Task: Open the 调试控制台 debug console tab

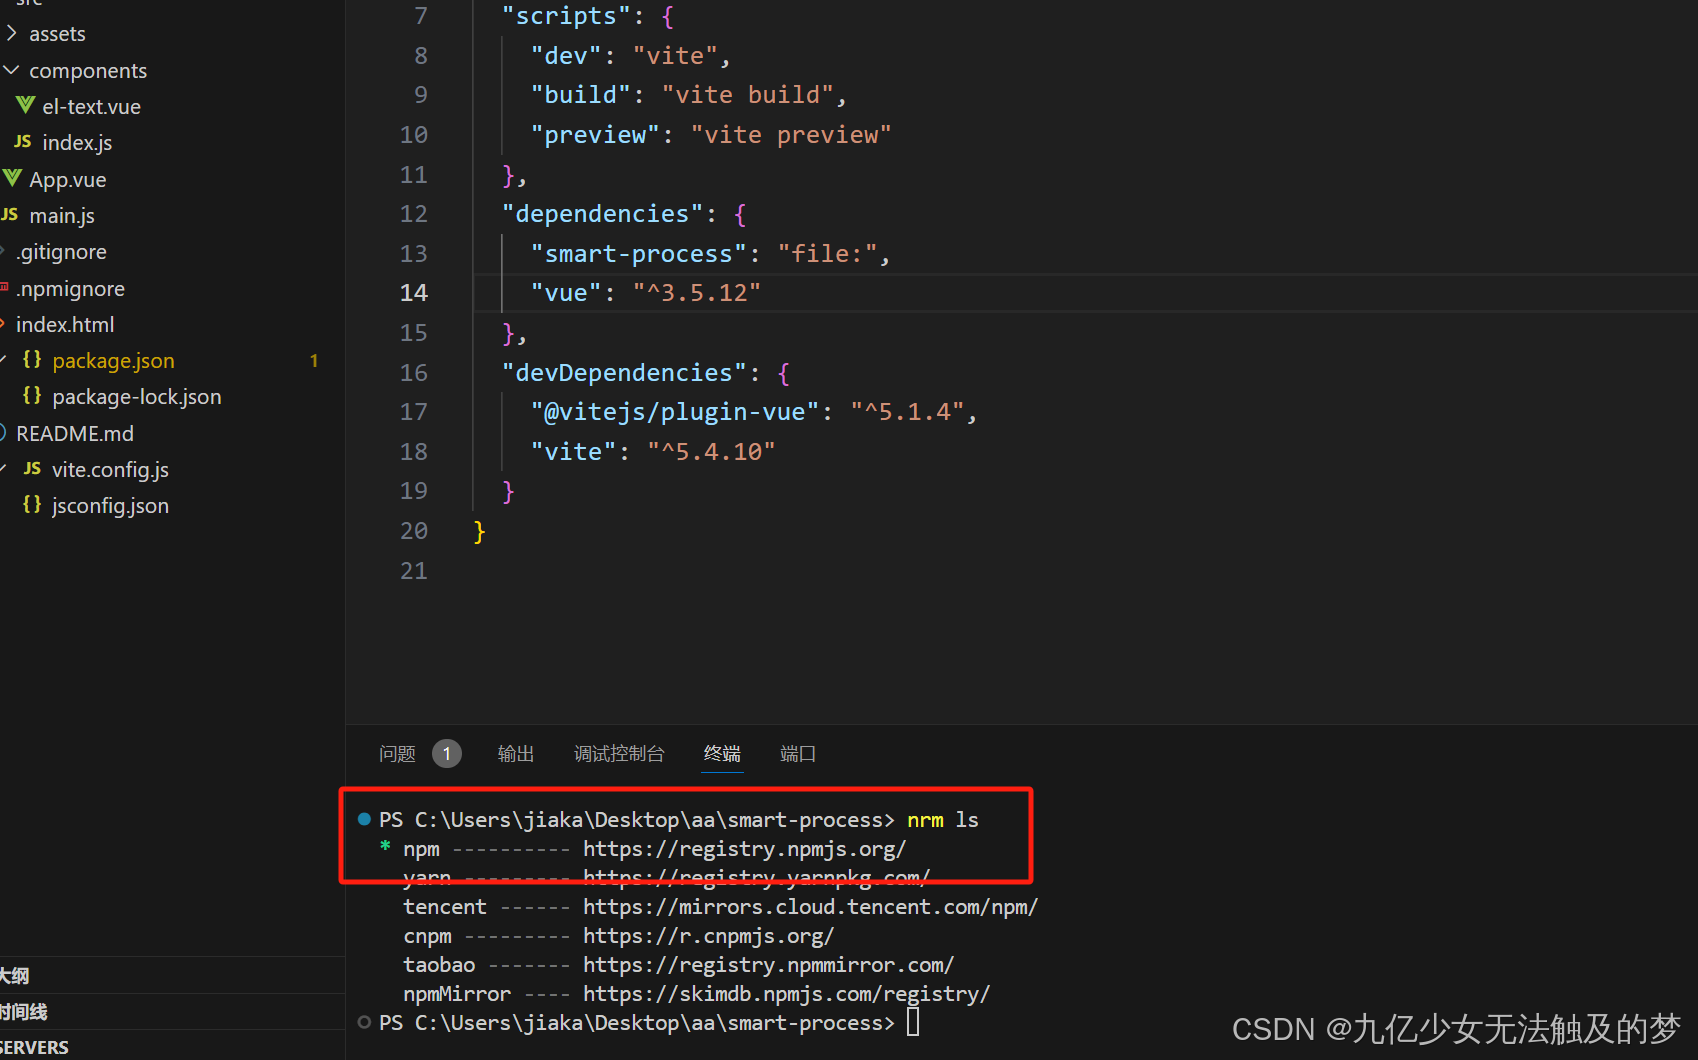Action: pyautogui.click(x=619, y=754)
